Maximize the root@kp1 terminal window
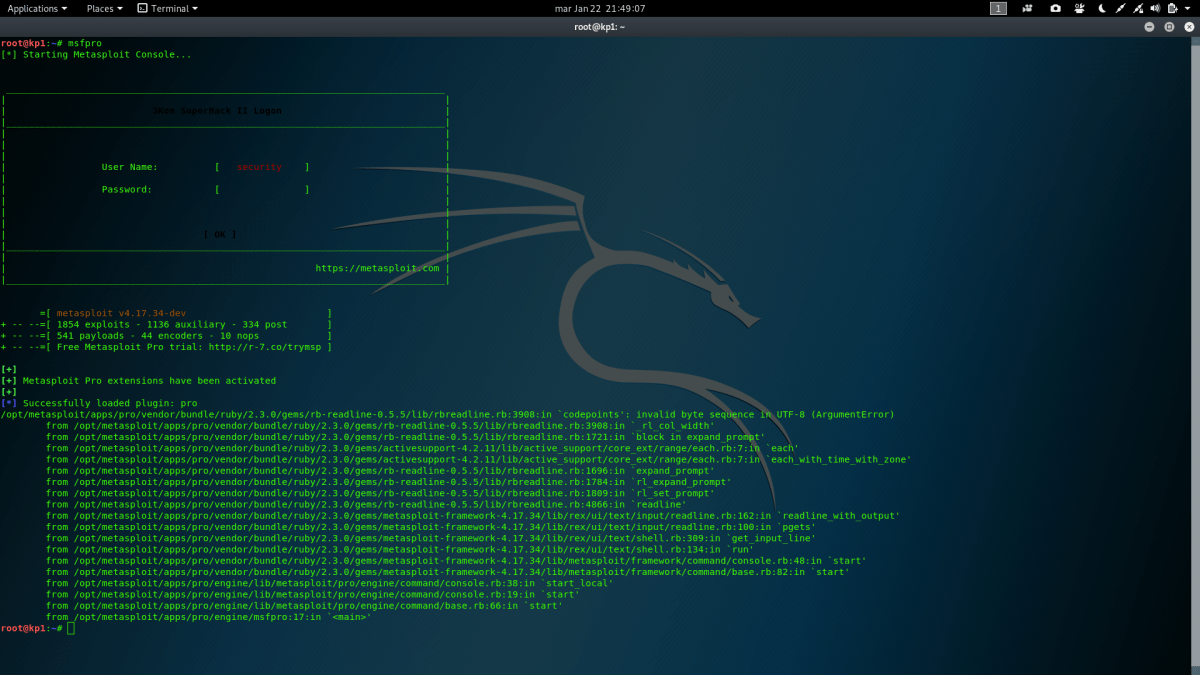The width and height of the screenshot is (1200, 675). pos(1169,26)
